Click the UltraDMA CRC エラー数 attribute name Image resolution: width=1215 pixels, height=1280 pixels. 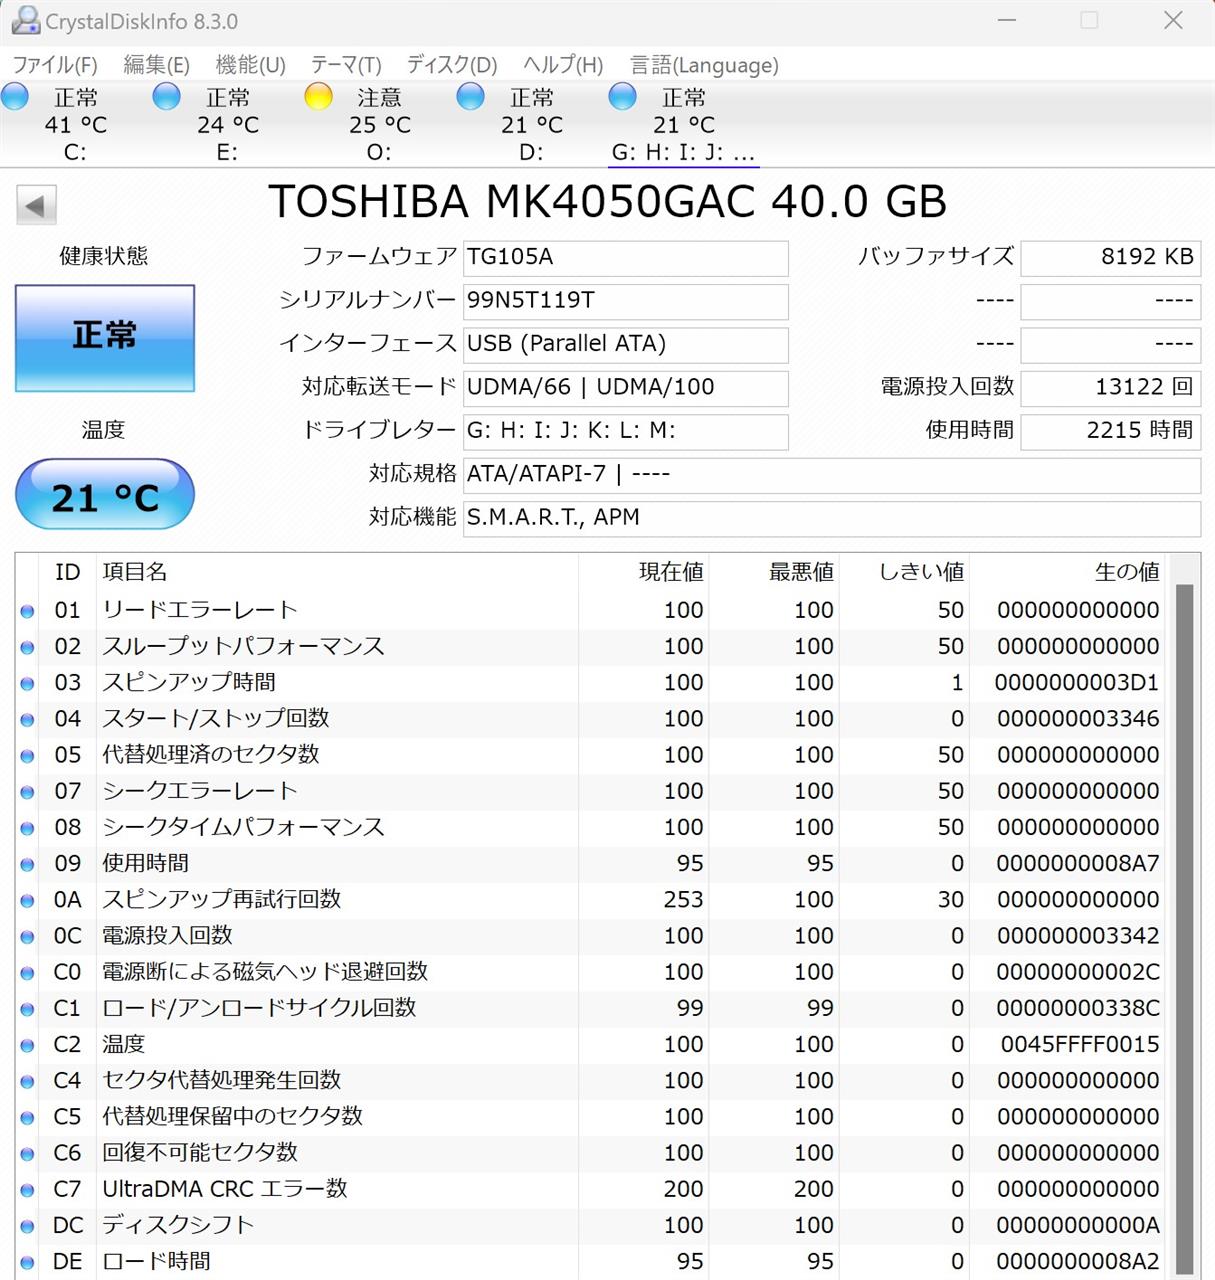pyautogui.click(x=225, y=1189)
